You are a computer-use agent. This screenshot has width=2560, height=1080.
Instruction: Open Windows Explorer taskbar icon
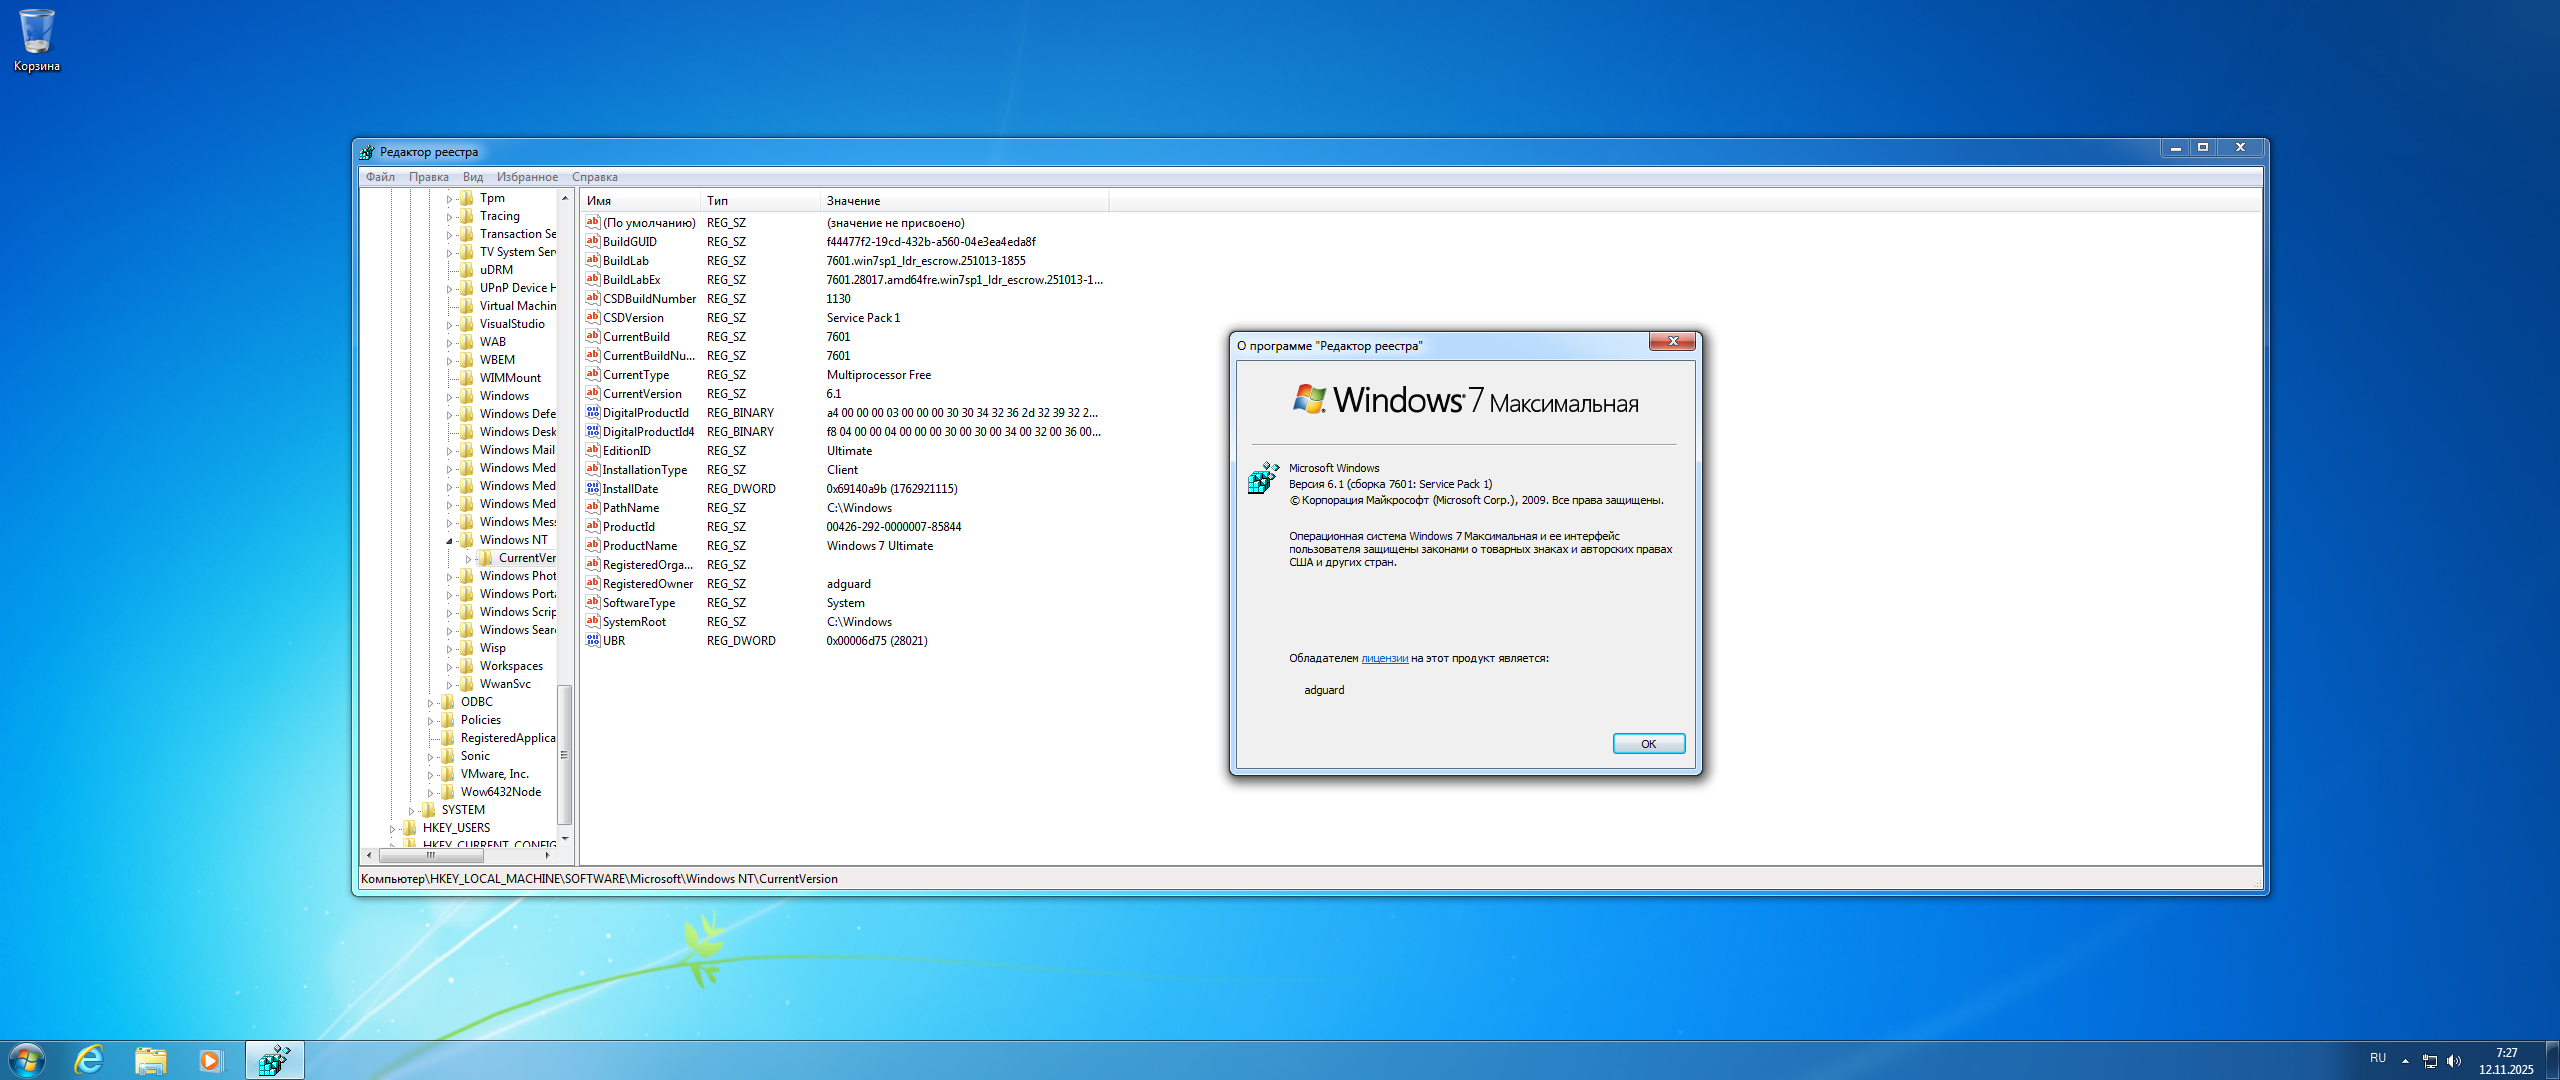[x=150, y=1060]
